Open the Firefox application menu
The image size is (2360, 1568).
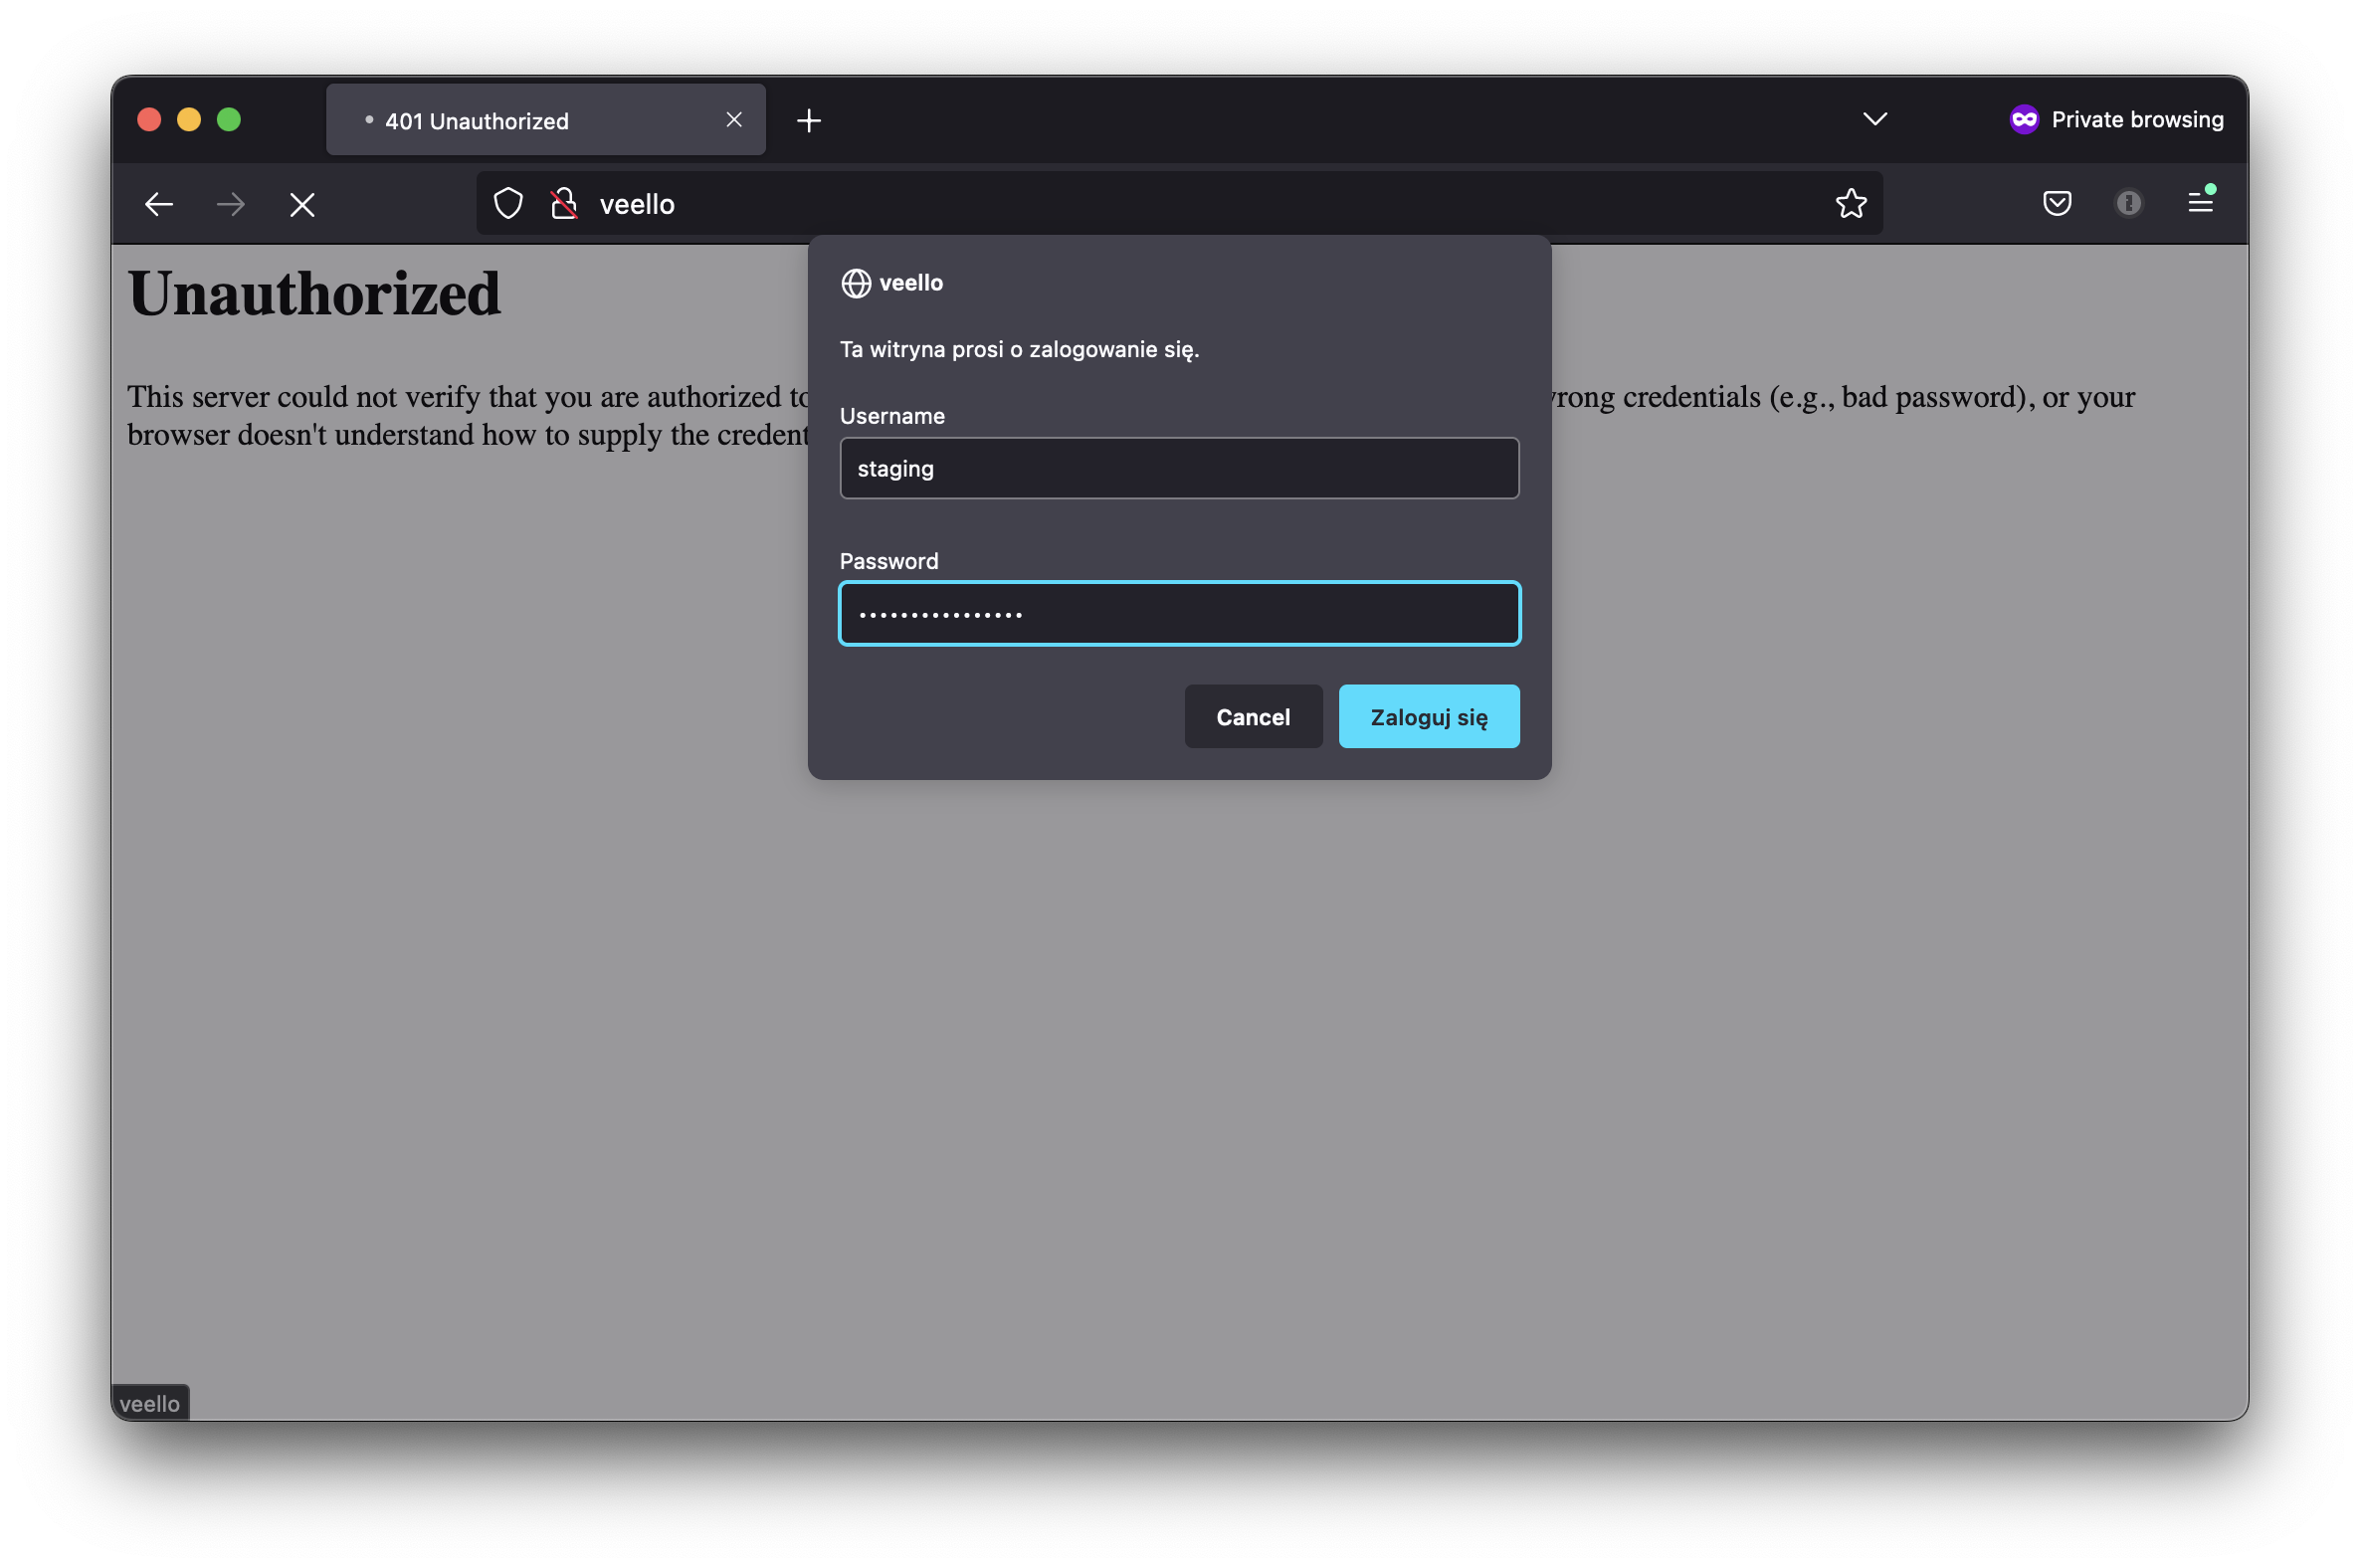click(x=2200, y=203)
